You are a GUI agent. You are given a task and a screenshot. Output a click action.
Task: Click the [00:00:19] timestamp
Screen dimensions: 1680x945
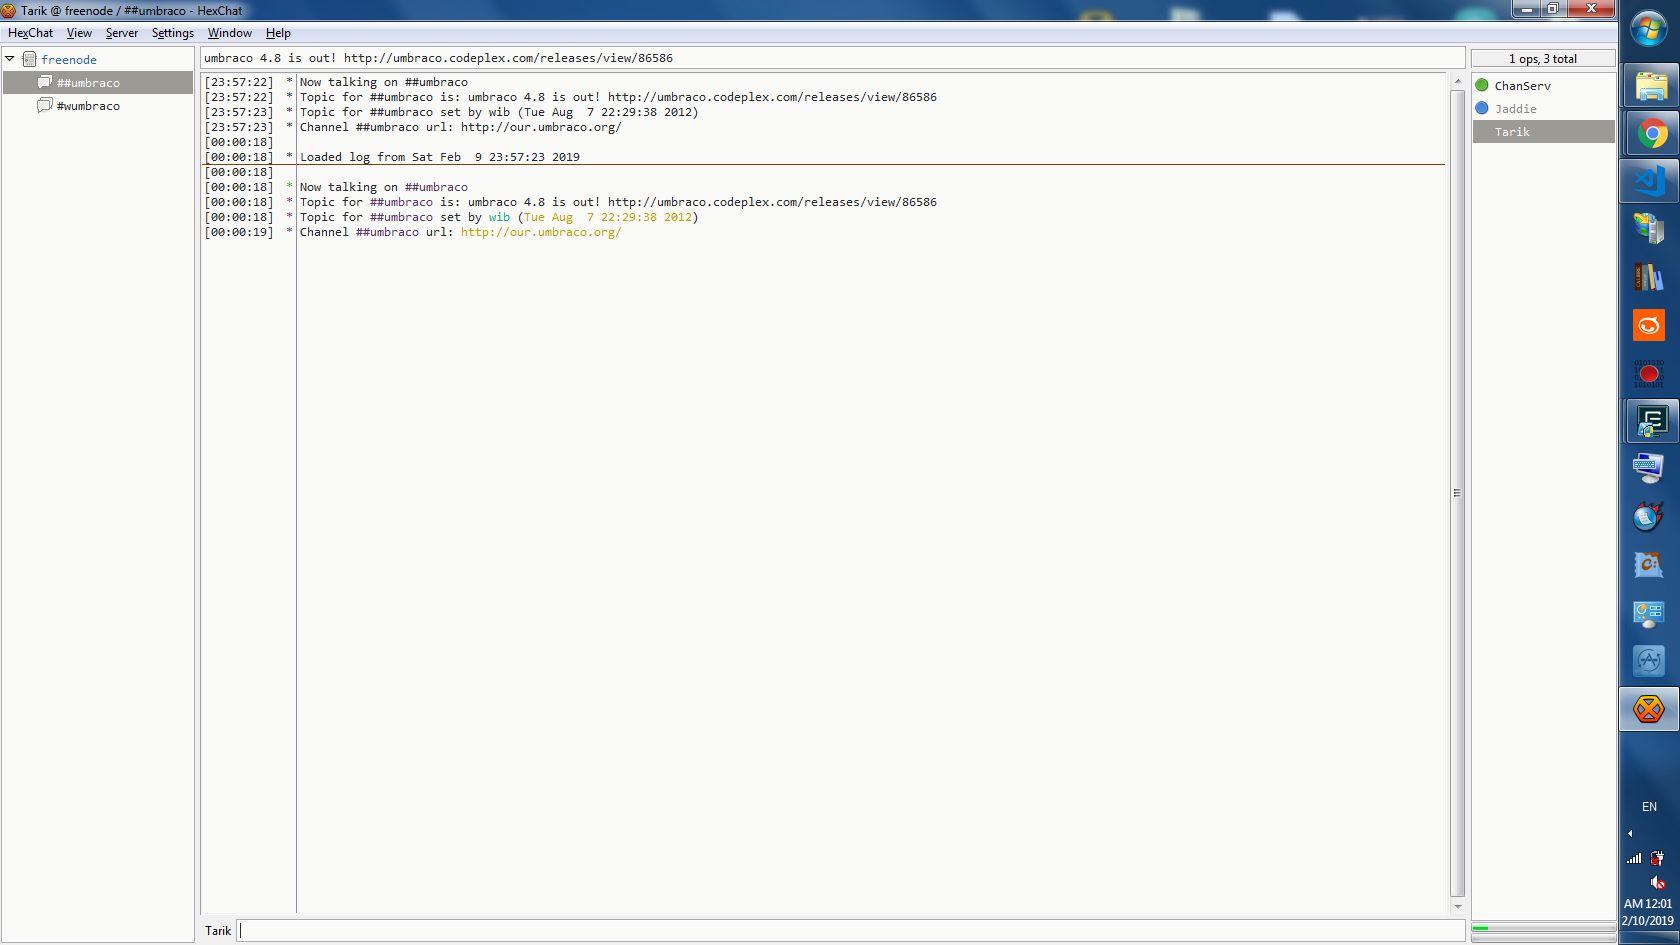click(239, 232)
